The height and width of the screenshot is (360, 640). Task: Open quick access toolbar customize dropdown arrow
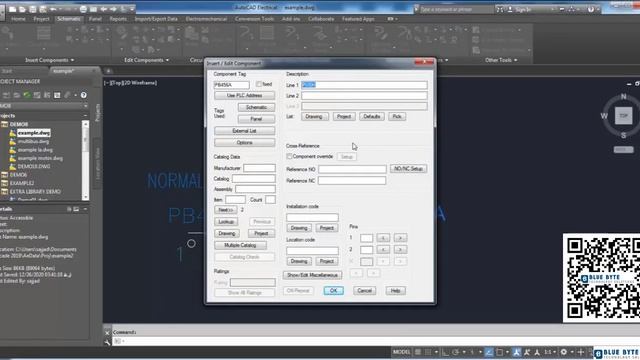[x=133, y=9]
